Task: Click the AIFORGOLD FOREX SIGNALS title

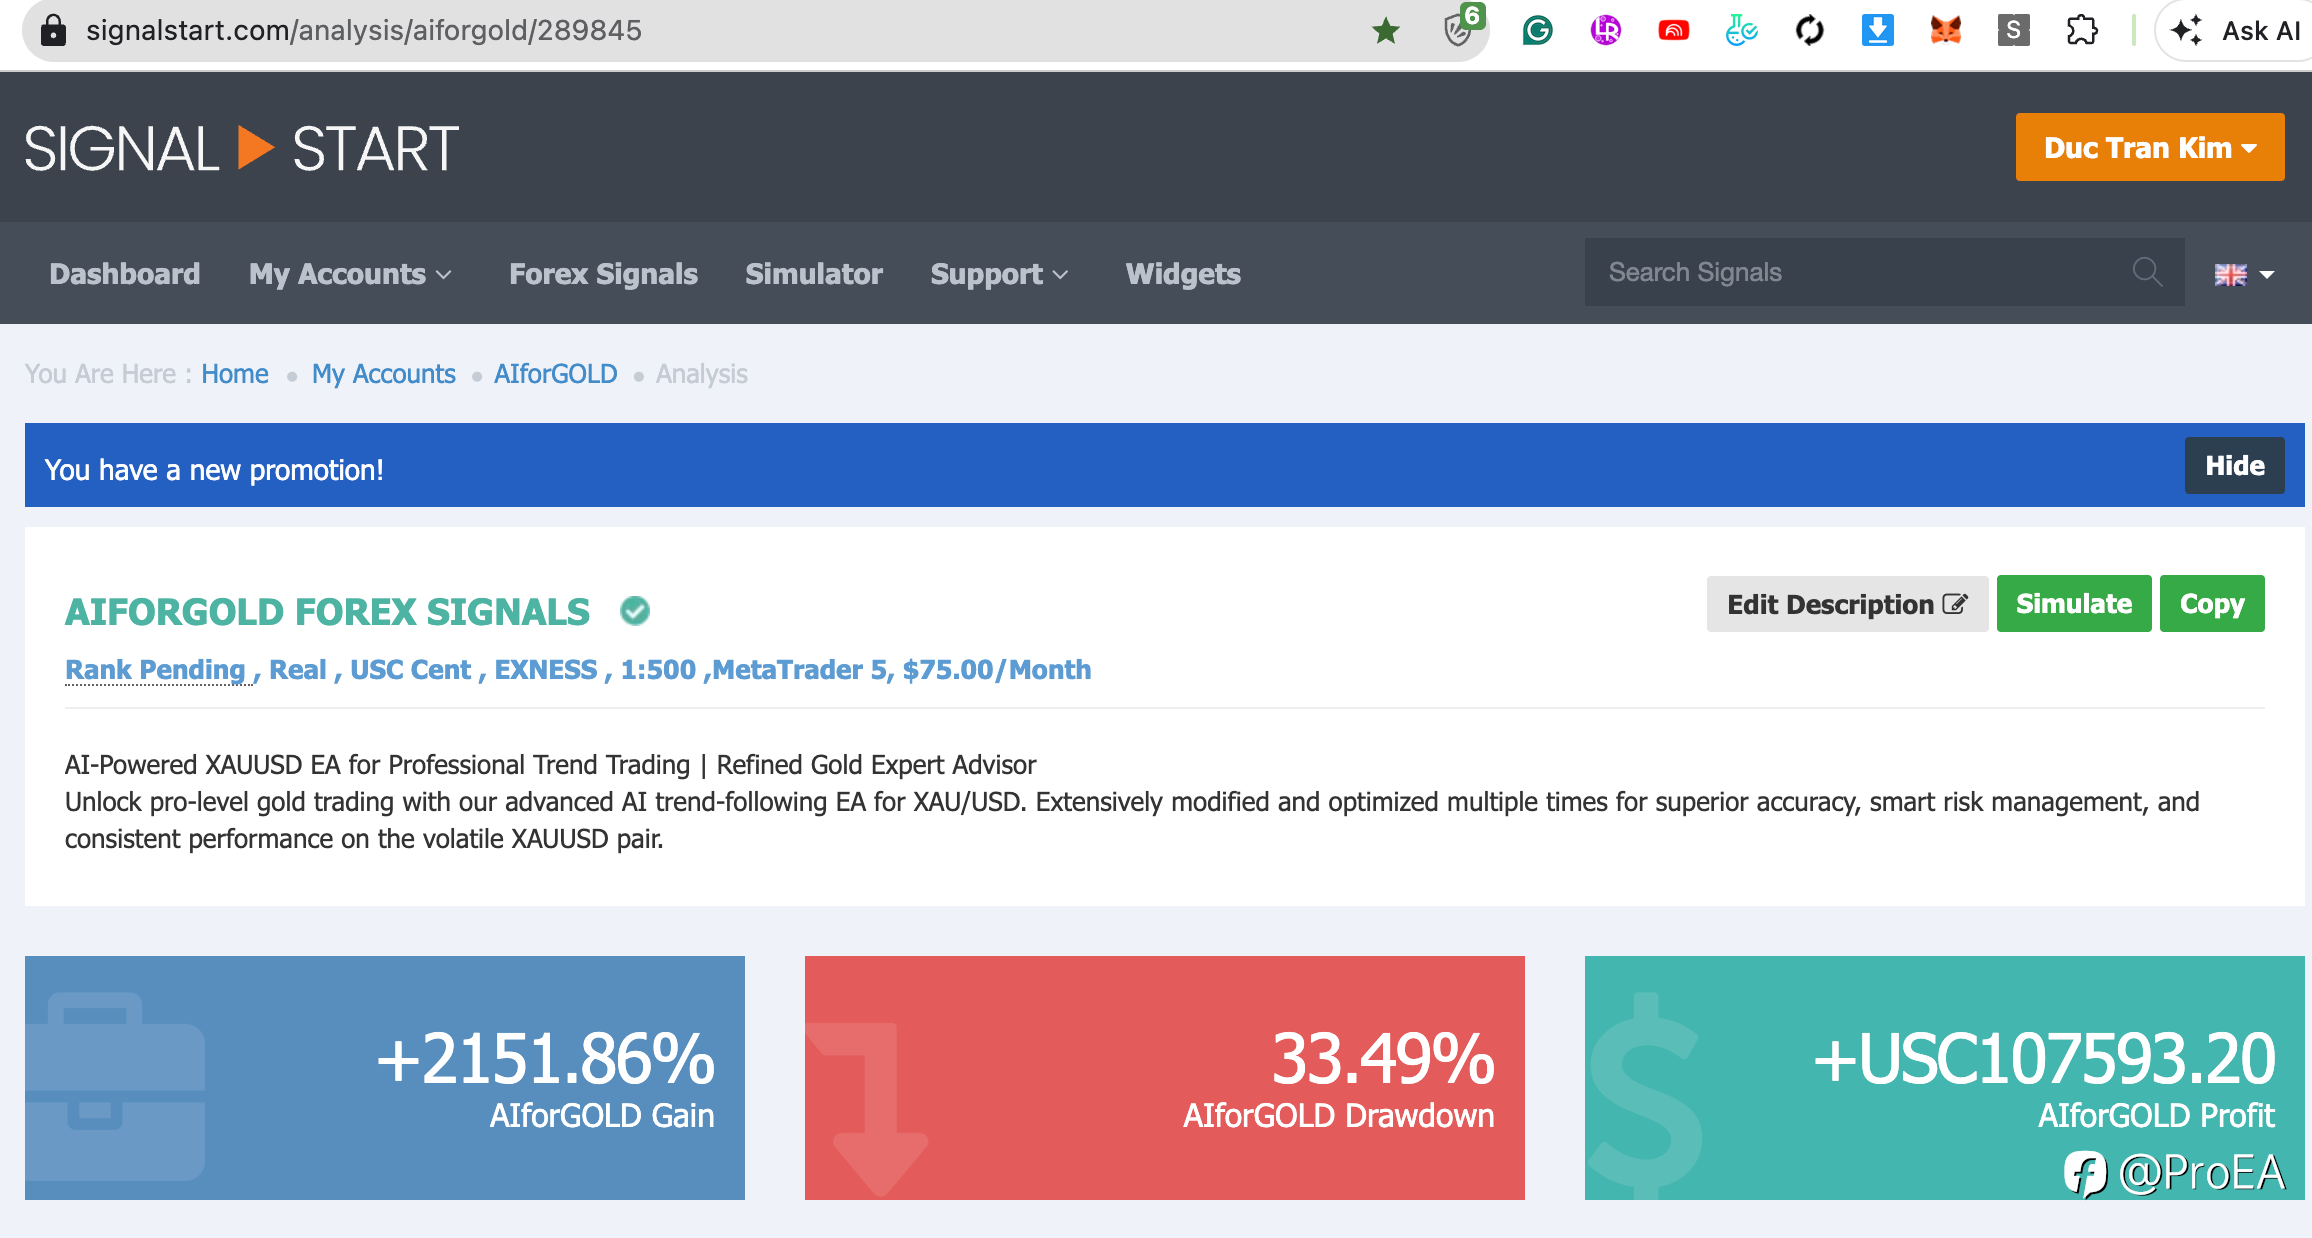Action: 327,611
